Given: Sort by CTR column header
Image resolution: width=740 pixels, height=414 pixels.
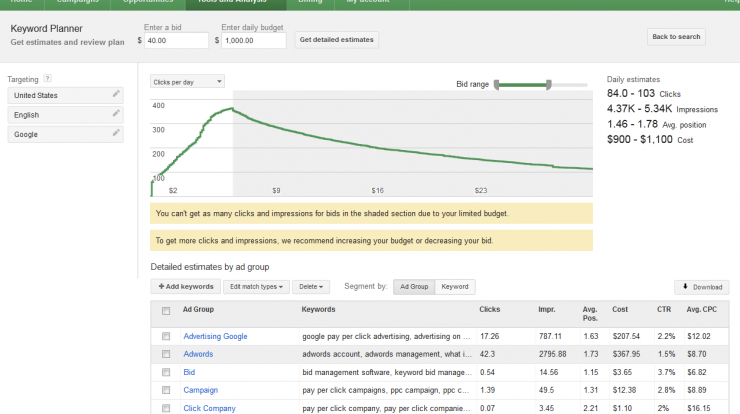Looking at the screenshot, I should 664,309.
